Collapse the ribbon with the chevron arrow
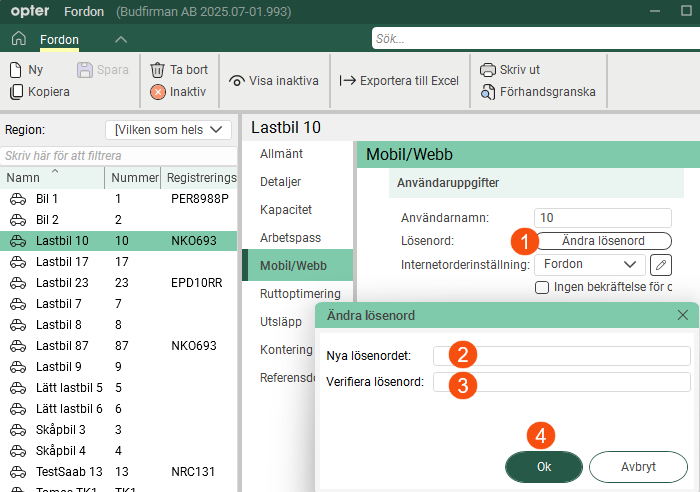The height and width of the screenshot is (492, 700). [120, 39]
